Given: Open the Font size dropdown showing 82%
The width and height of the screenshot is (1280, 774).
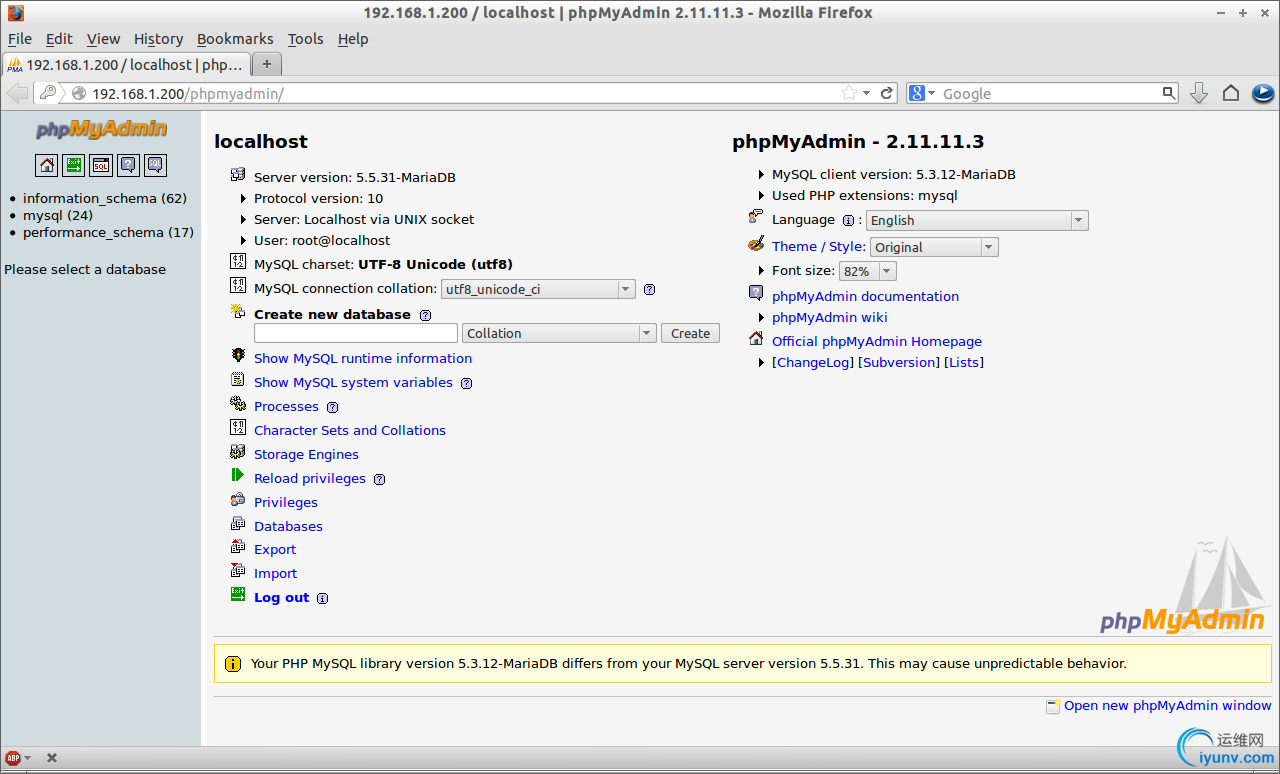Looking at the screenshot, I should 868,271.
